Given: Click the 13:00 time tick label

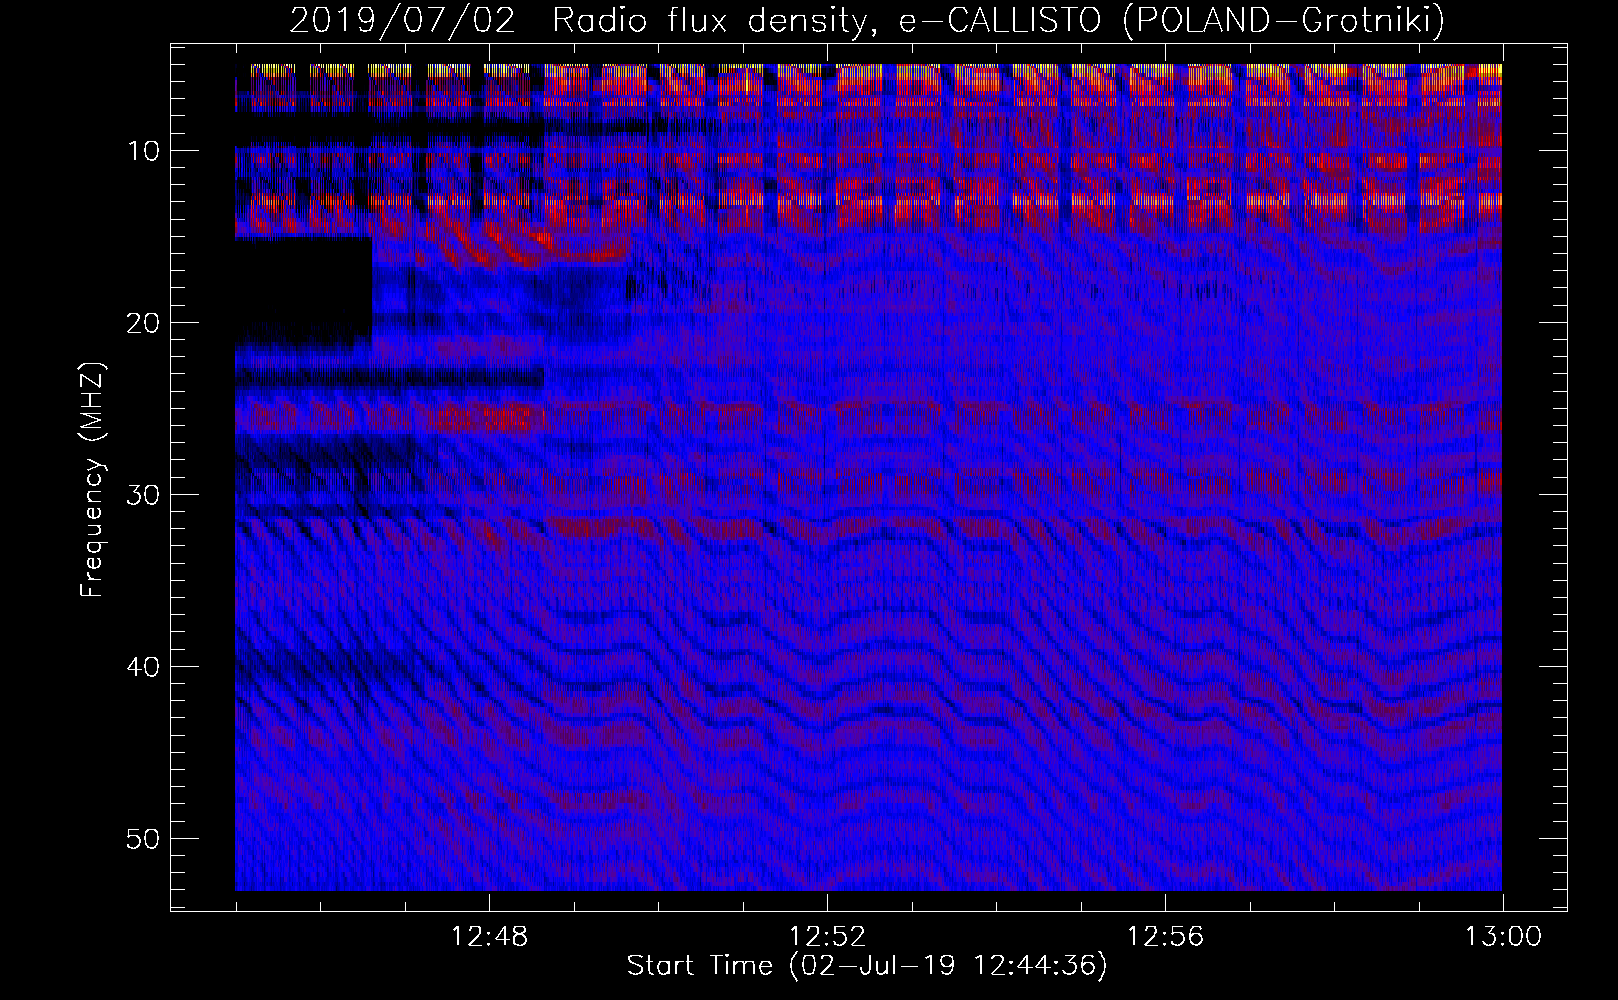Looking at the screenshot, I should pyautogui.click(x=1503, y=937).
